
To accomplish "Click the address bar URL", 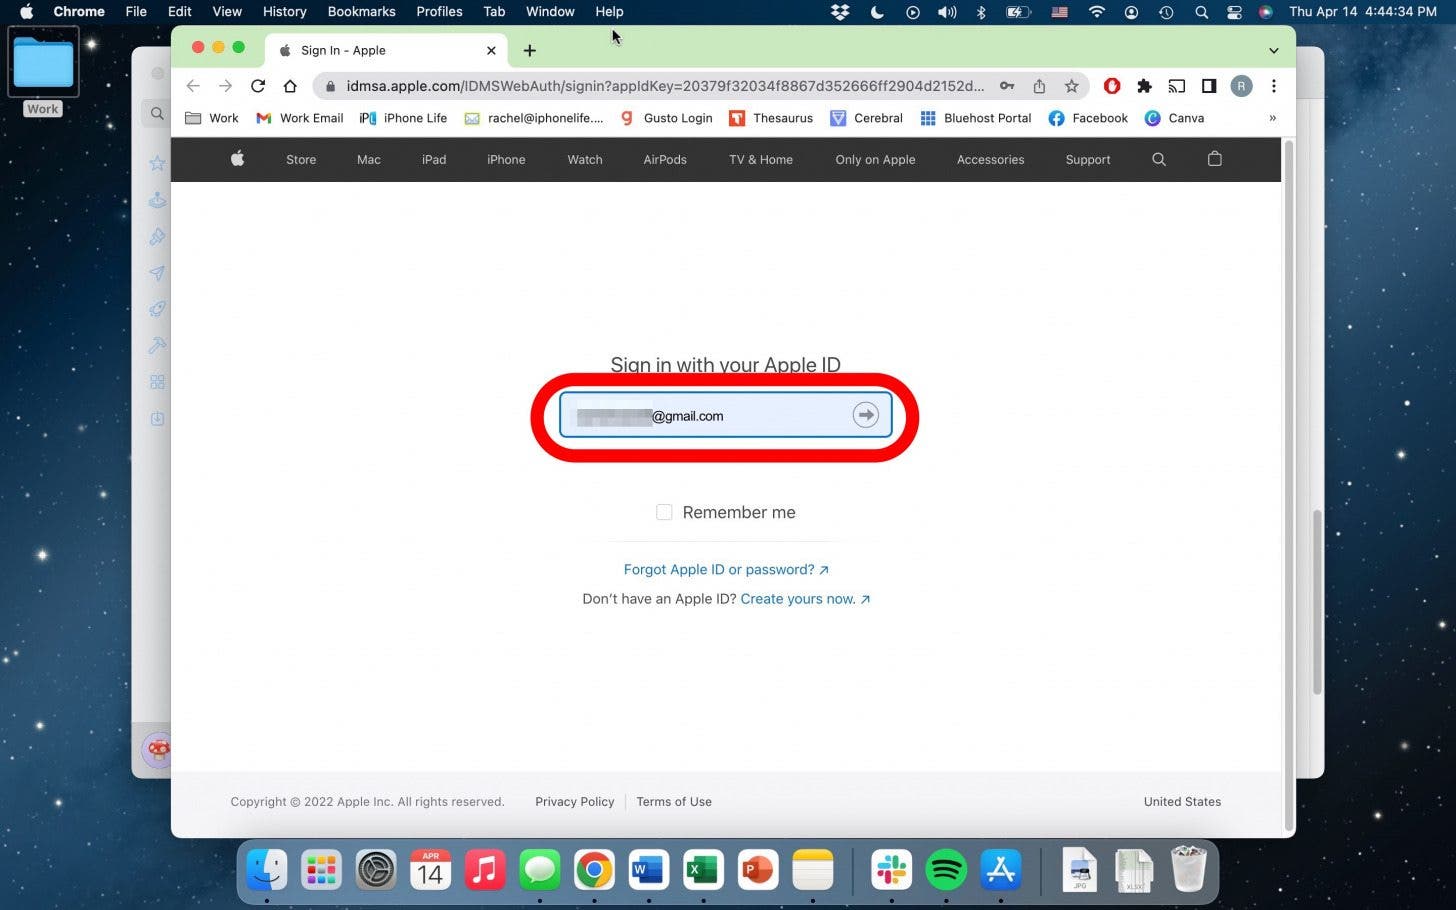I will [665, 86].
